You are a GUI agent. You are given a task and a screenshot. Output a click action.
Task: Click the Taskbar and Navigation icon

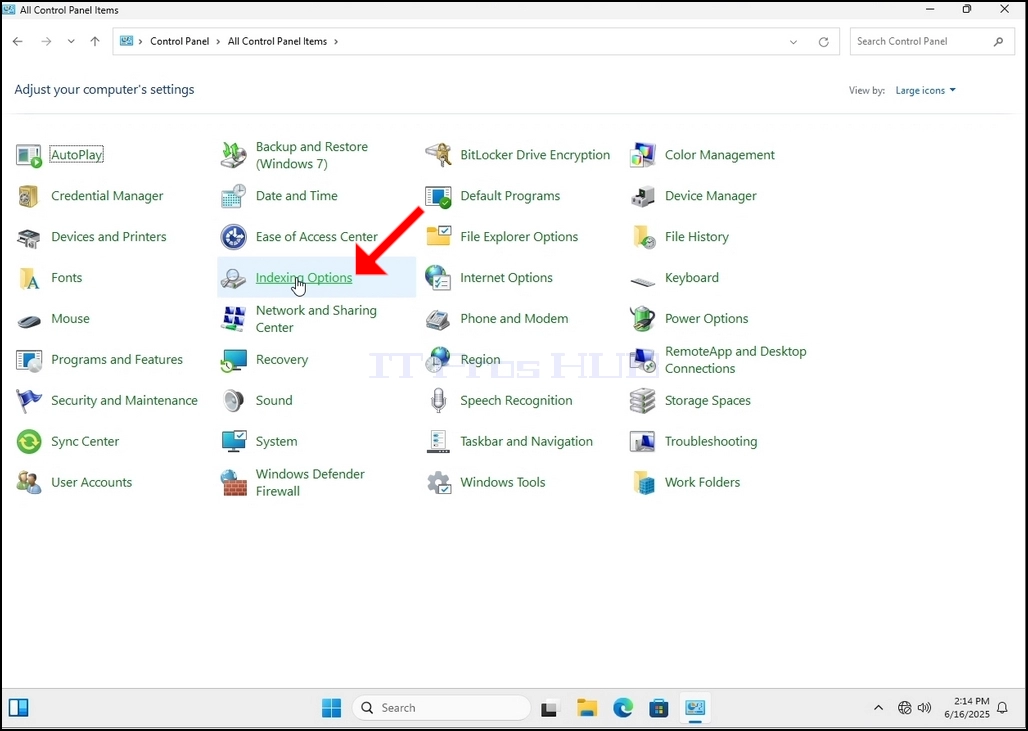click(x=438, y=442)
